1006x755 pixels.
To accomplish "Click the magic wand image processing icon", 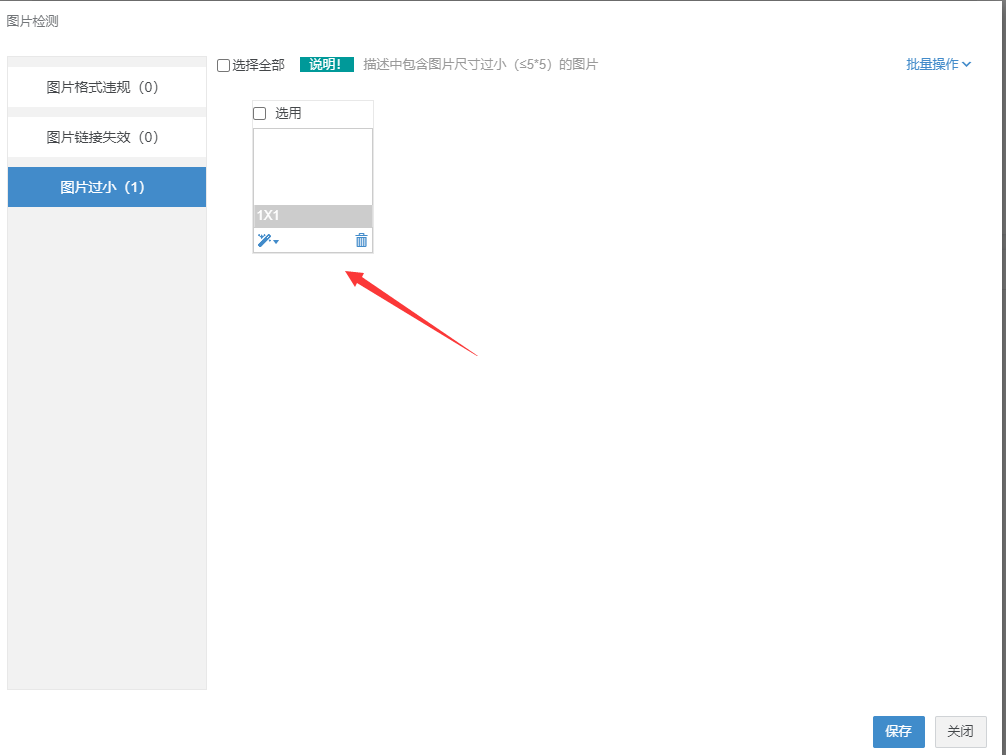I will click(x=264, y=240).
